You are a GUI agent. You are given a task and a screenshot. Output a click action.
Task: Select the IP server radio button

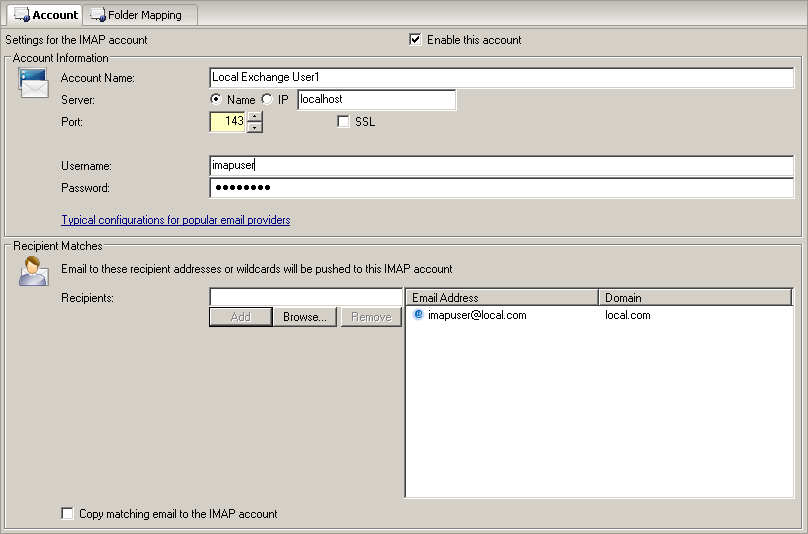[x=267, y=100]
